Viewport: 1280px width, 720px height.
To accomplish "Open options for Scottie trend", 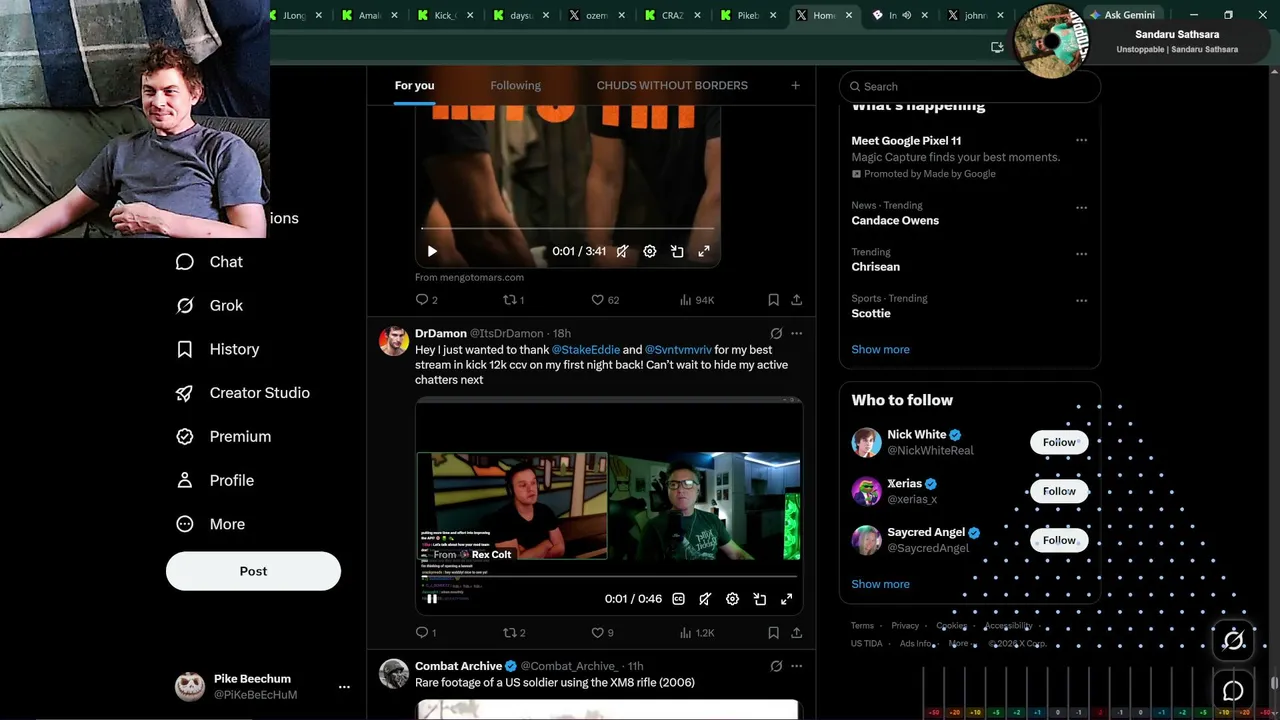I will coord(1081,300).
